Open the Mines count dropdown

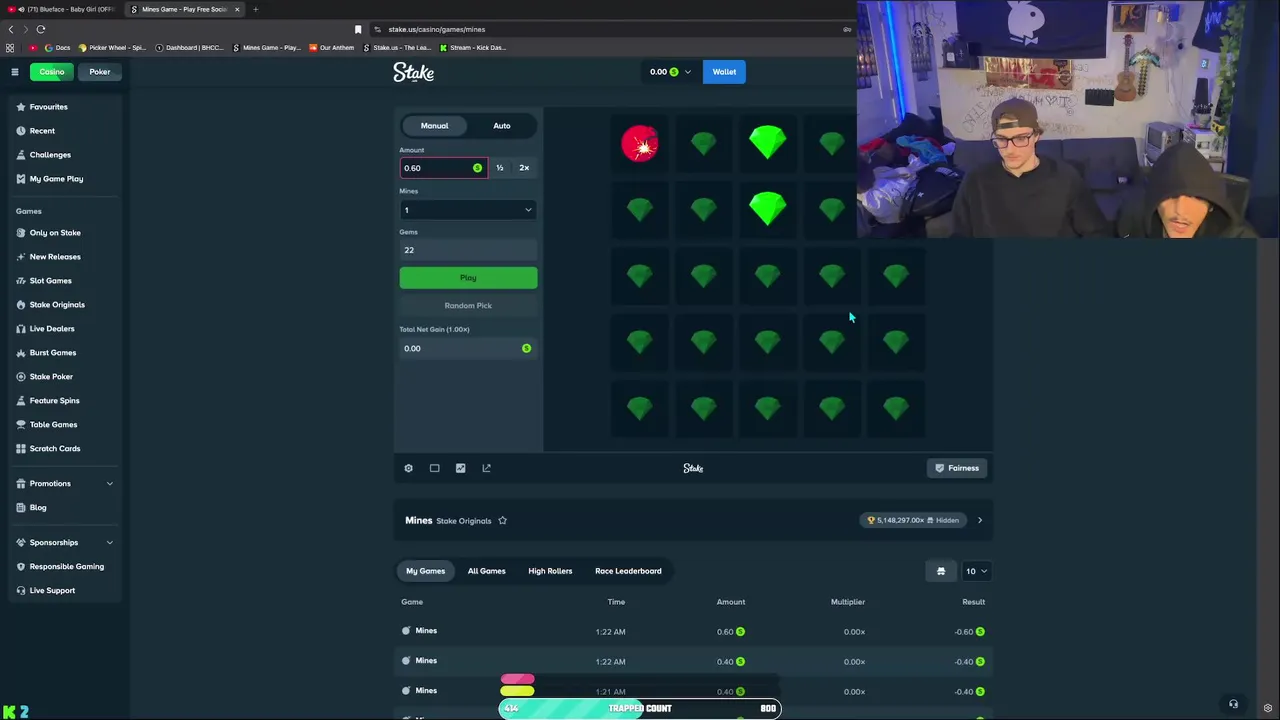coord(468,210)
